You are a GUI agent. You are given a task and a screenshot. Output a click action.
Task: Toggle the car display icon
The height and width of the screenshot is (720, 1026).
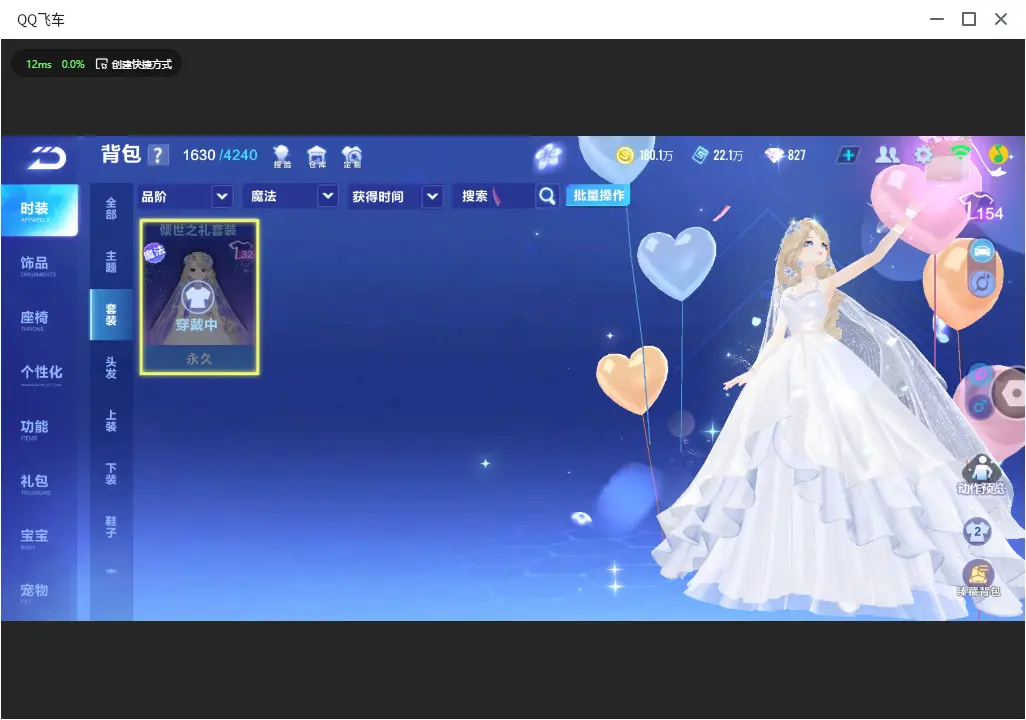pos(982,251)
